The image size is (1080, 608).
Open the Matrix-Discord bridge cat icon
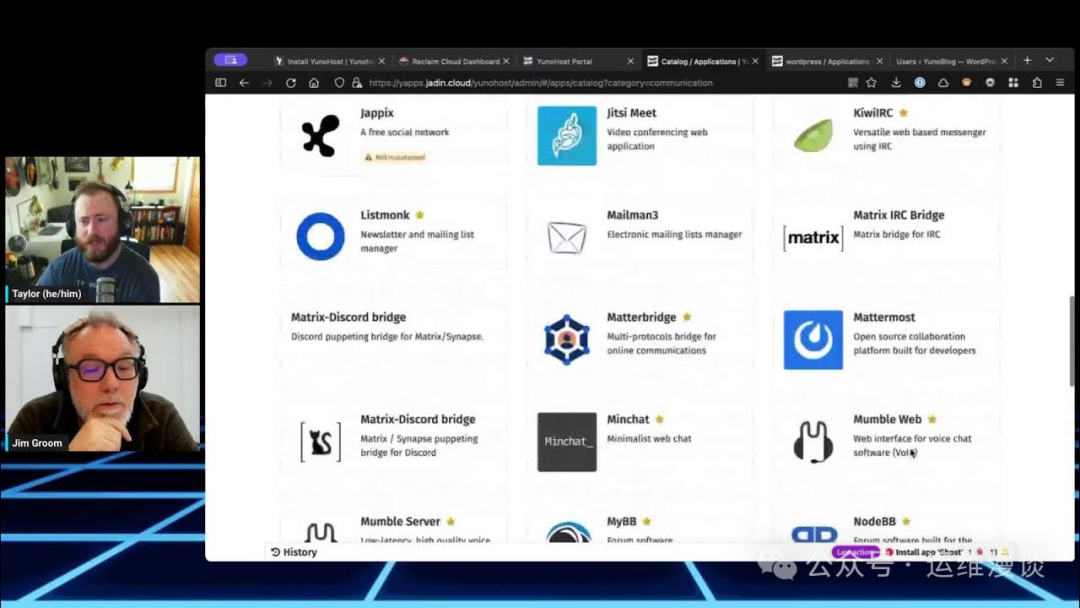tap(320, 441)
